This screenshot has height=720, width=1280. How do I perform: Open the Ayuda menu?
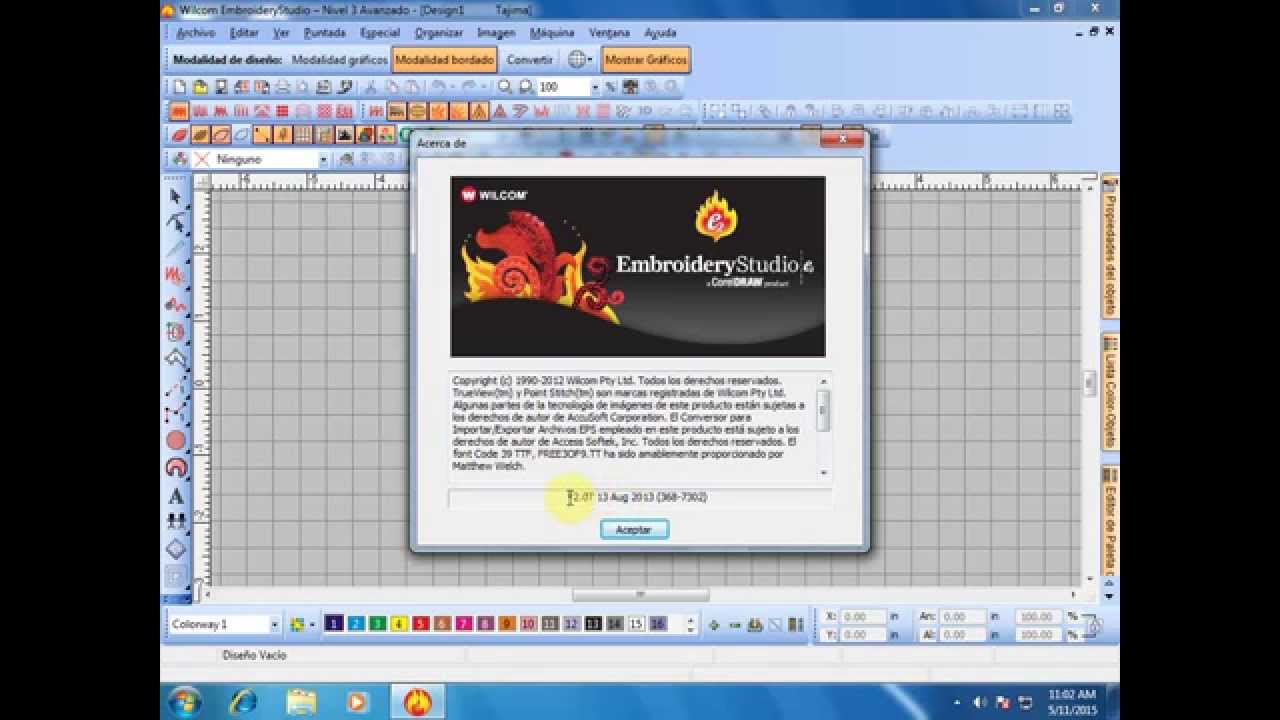point(660,33)
